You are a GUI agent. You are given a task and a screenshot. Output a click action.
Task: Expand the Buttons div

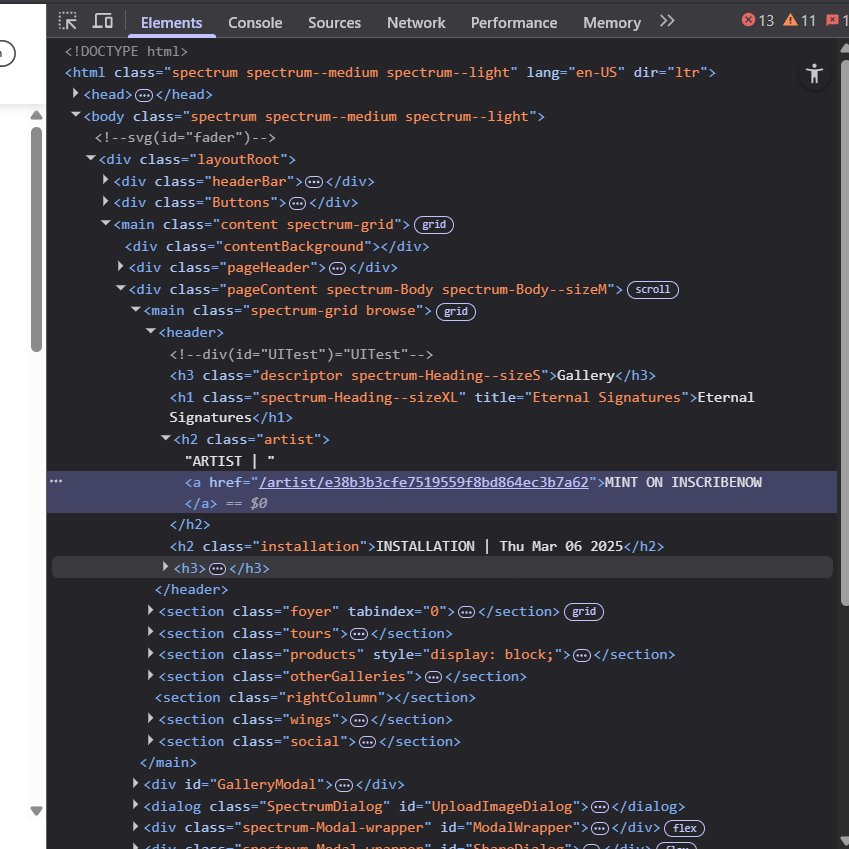tap(106, 201)
